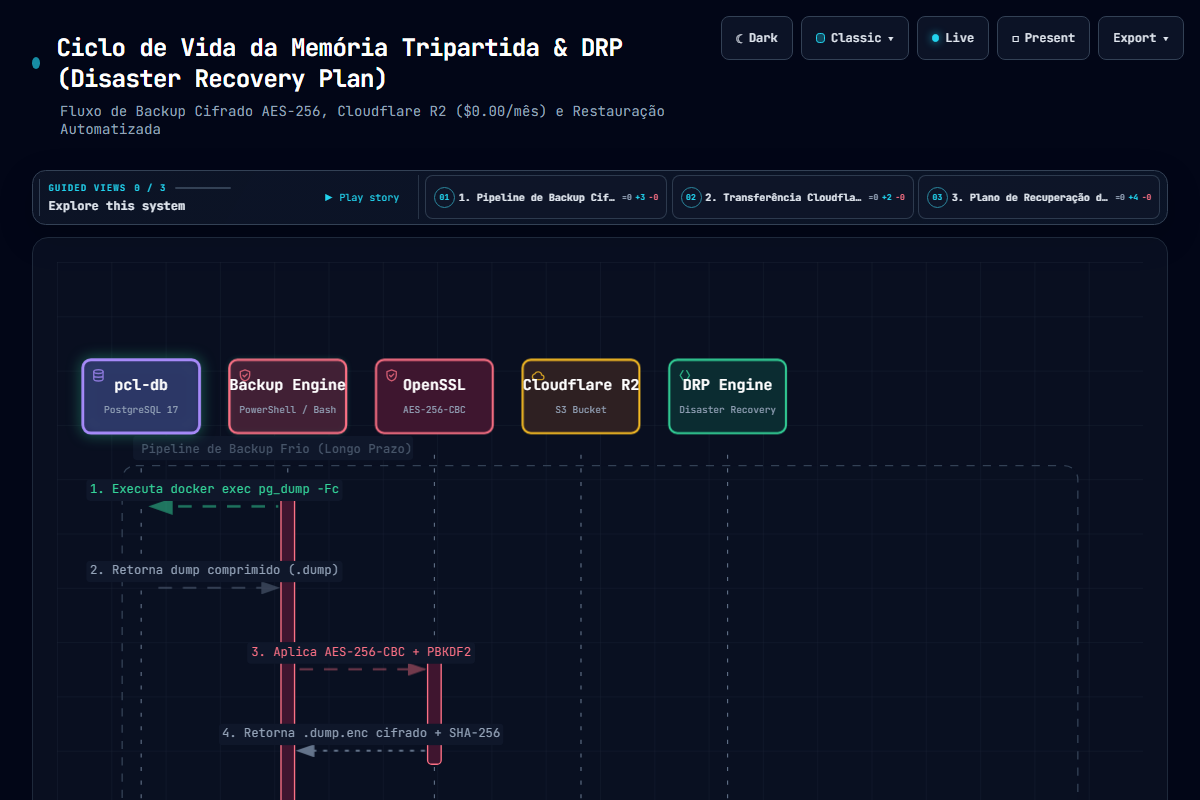
Task: Click the database icon on pcl-db
Action: pos(98,375)
